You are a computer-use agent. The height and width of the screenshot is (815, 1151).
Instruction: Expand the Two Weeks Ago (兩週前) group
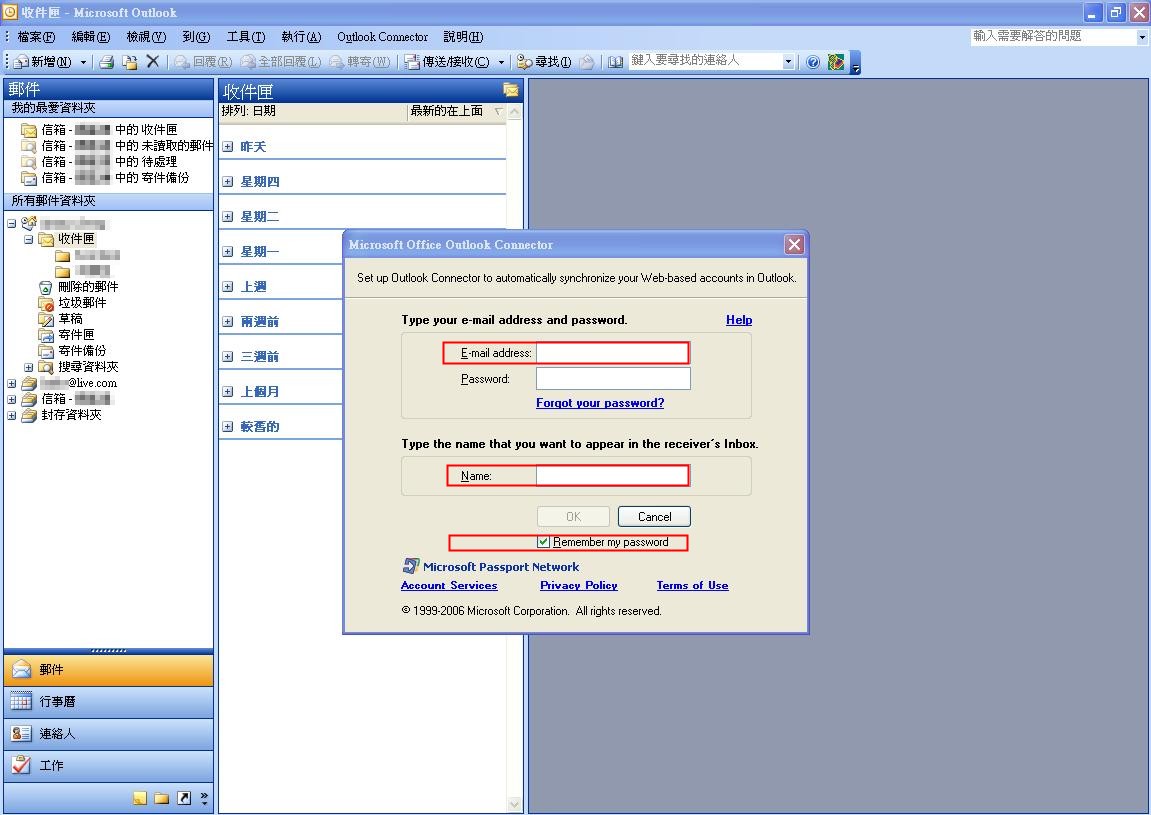[228, 322]
